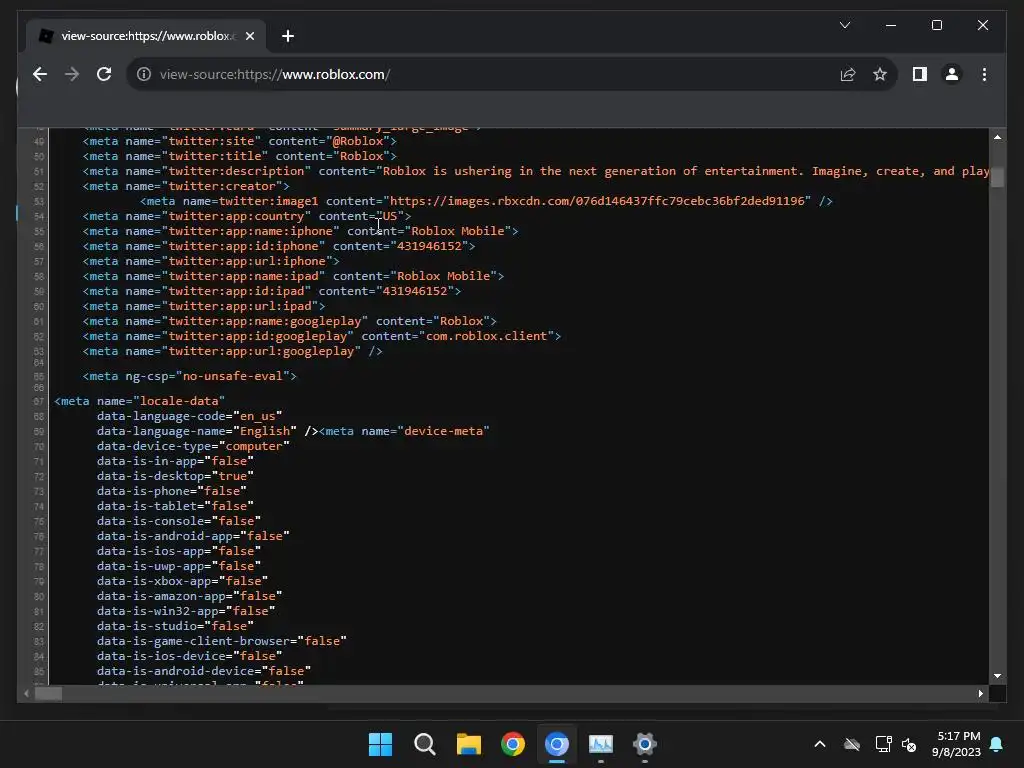Click the scroll up arrow
Image resolution: width=1024 pixels, height=768 pixels.
coord(997,137)
